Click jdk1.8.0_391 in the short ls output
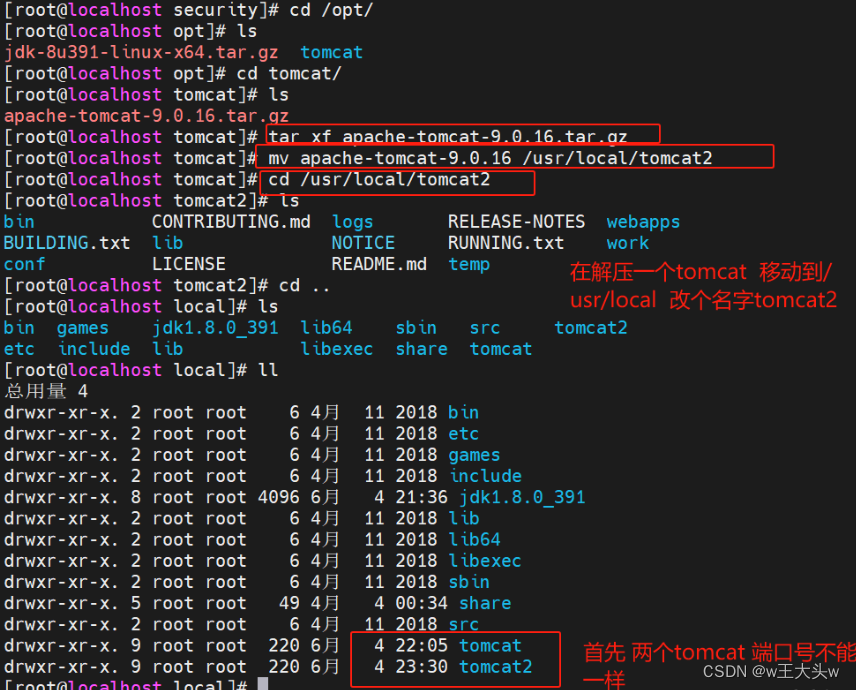856x690 pixels. [215, 328]
